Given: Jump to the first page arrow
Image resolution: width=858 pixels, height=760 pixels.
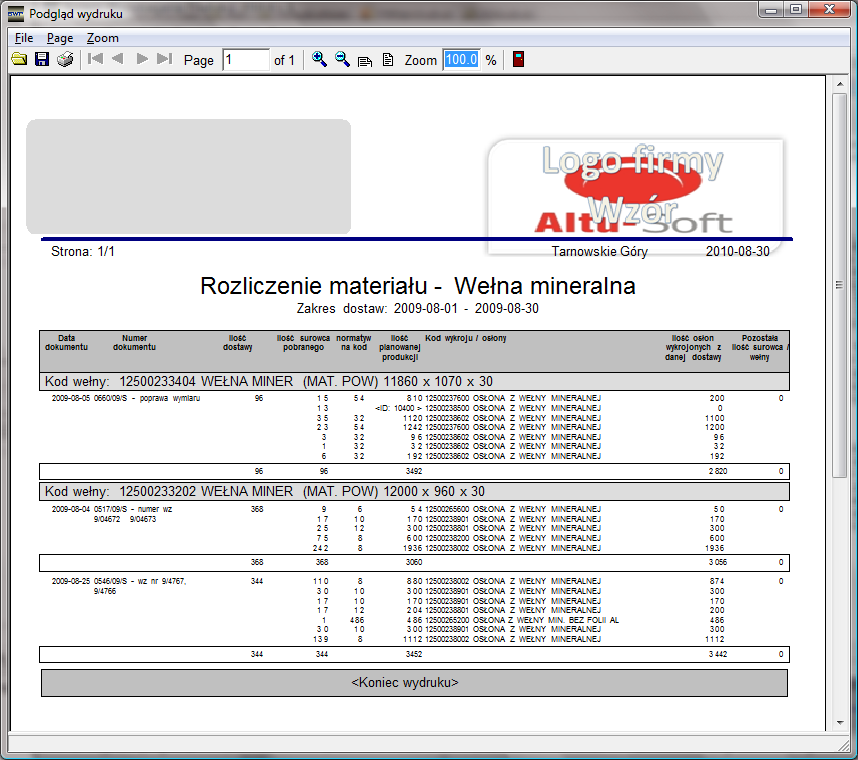Looking at the screenshot, I should (96, 60).
